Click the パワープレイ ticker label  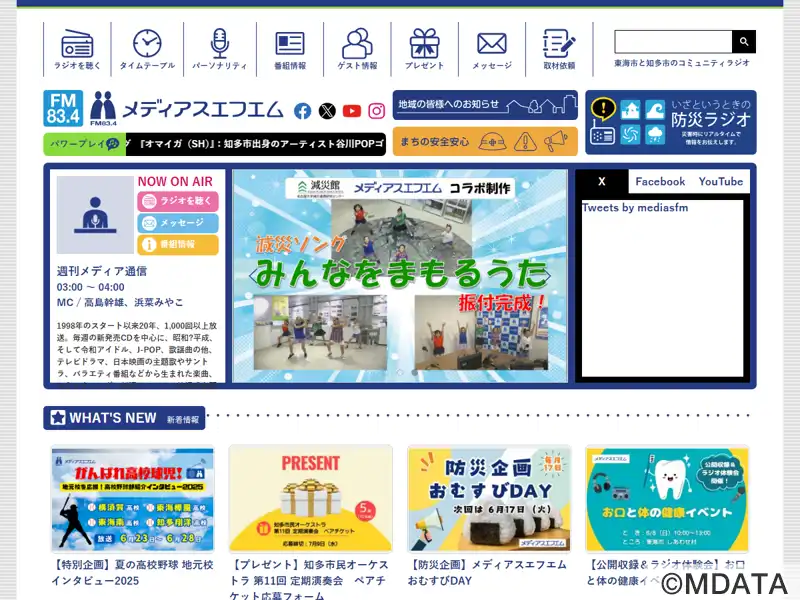[85, 144]
